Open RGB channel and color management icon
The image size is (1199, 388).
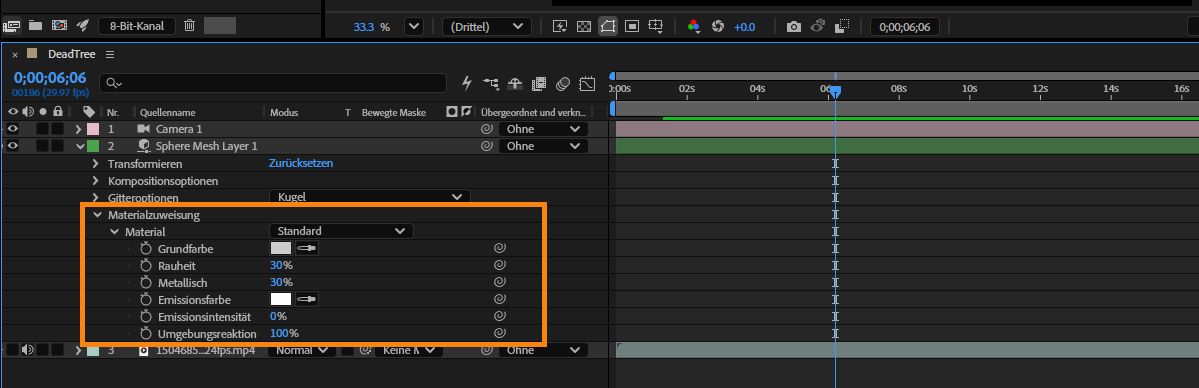694,26
